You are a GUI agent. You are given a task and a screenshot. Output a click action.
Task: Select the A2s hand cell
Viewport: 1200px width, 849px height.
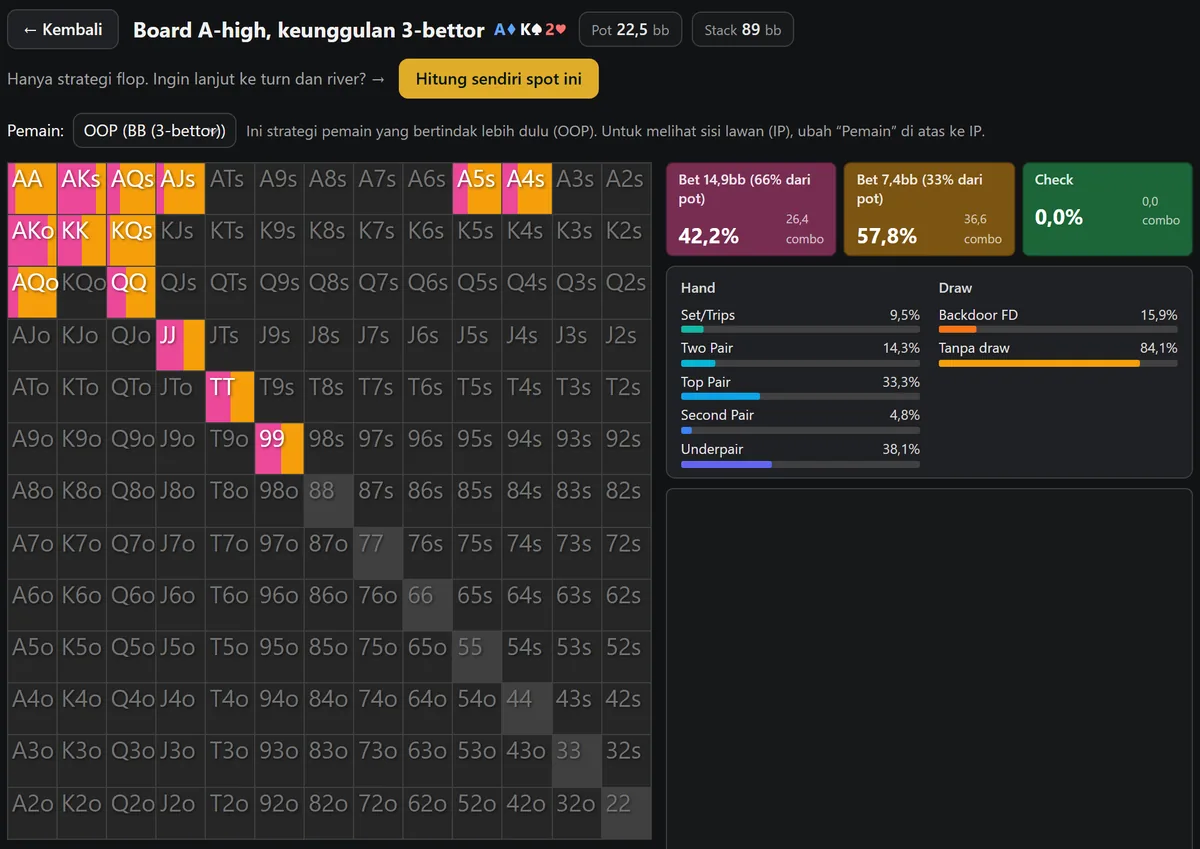(x=626, y=188)
